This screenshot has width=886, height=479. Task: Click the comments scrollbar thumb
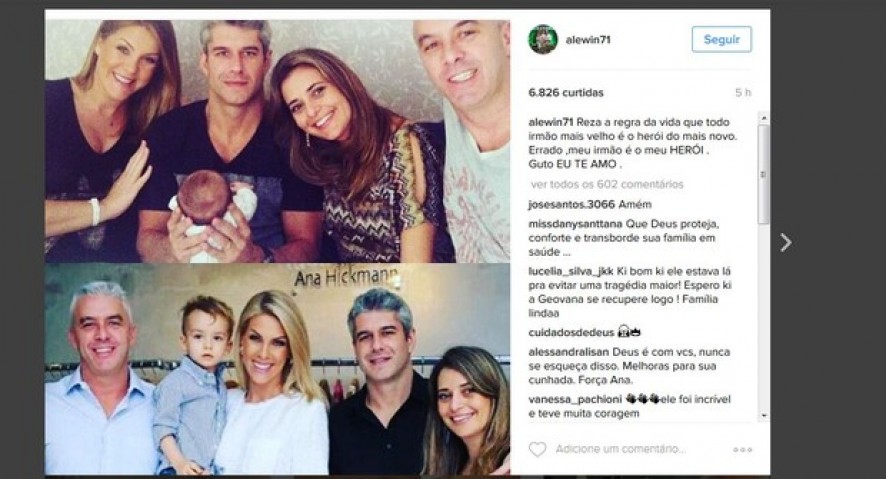(763, 175)
